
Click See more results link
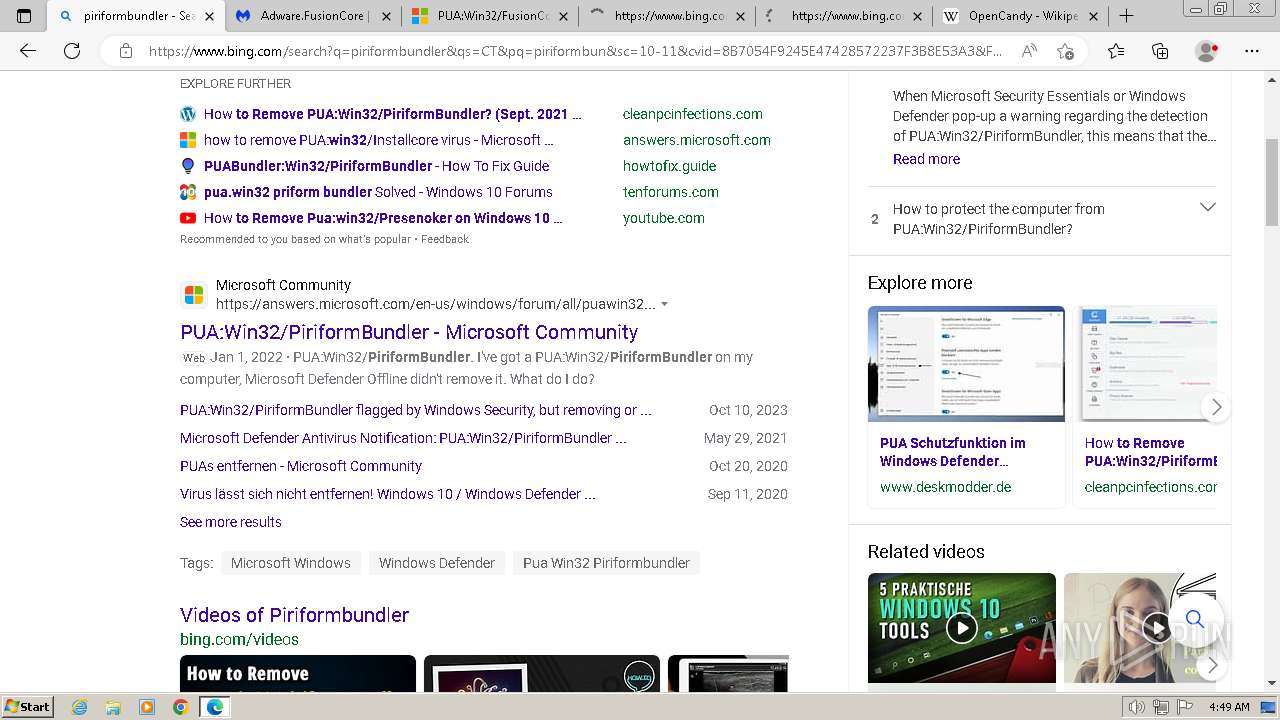coord(231,522)
